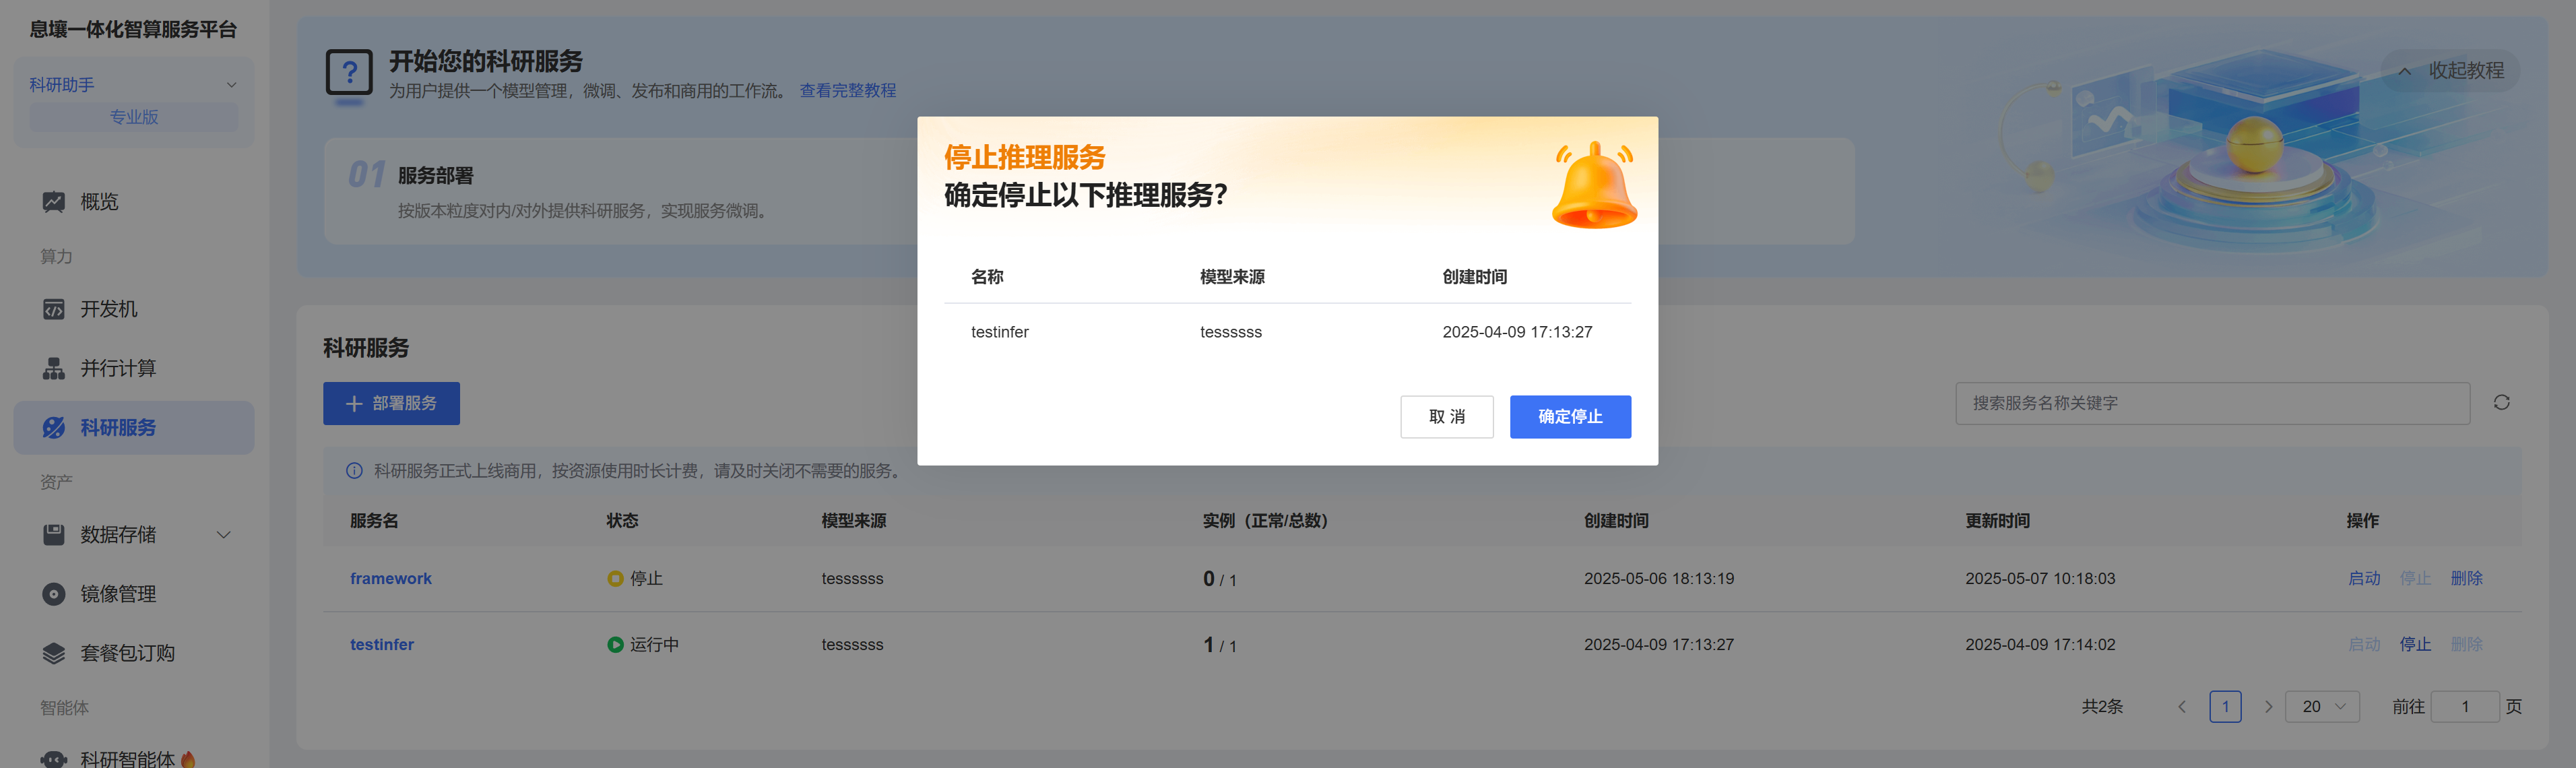Open the 科研智能体 menu item

point(127,758)
